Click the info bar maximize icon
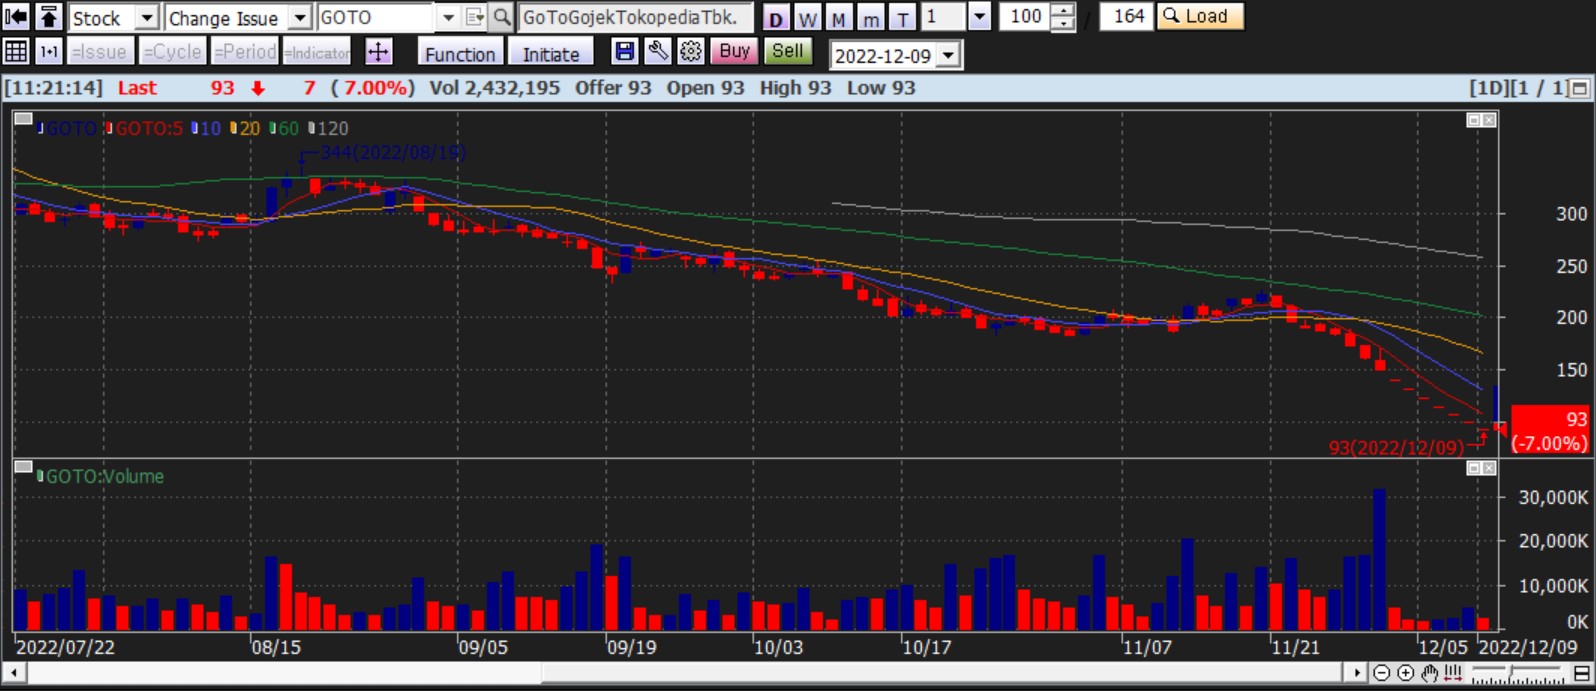 click(x=1580, y=89)
